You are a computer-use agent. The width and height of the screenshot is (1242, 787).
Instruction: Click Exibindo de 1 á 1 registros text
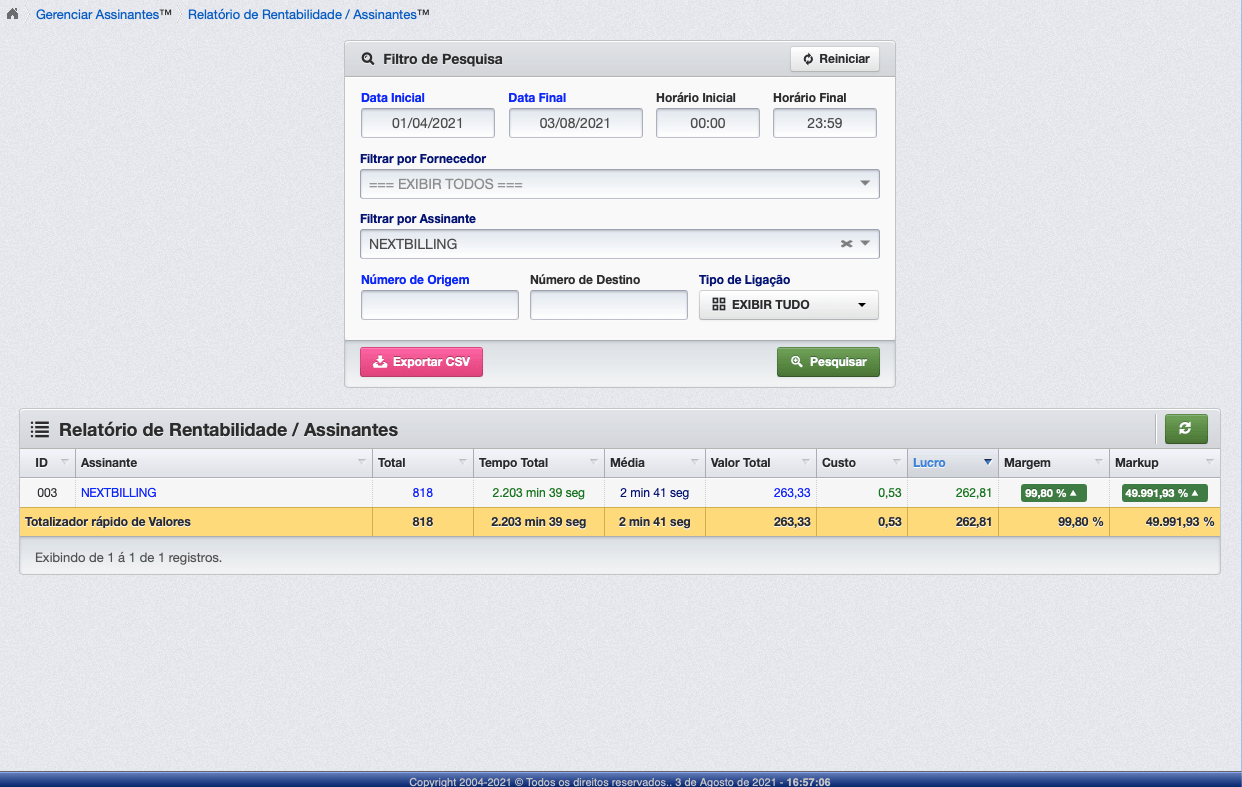pyautogui.click(x=128, y=557)
